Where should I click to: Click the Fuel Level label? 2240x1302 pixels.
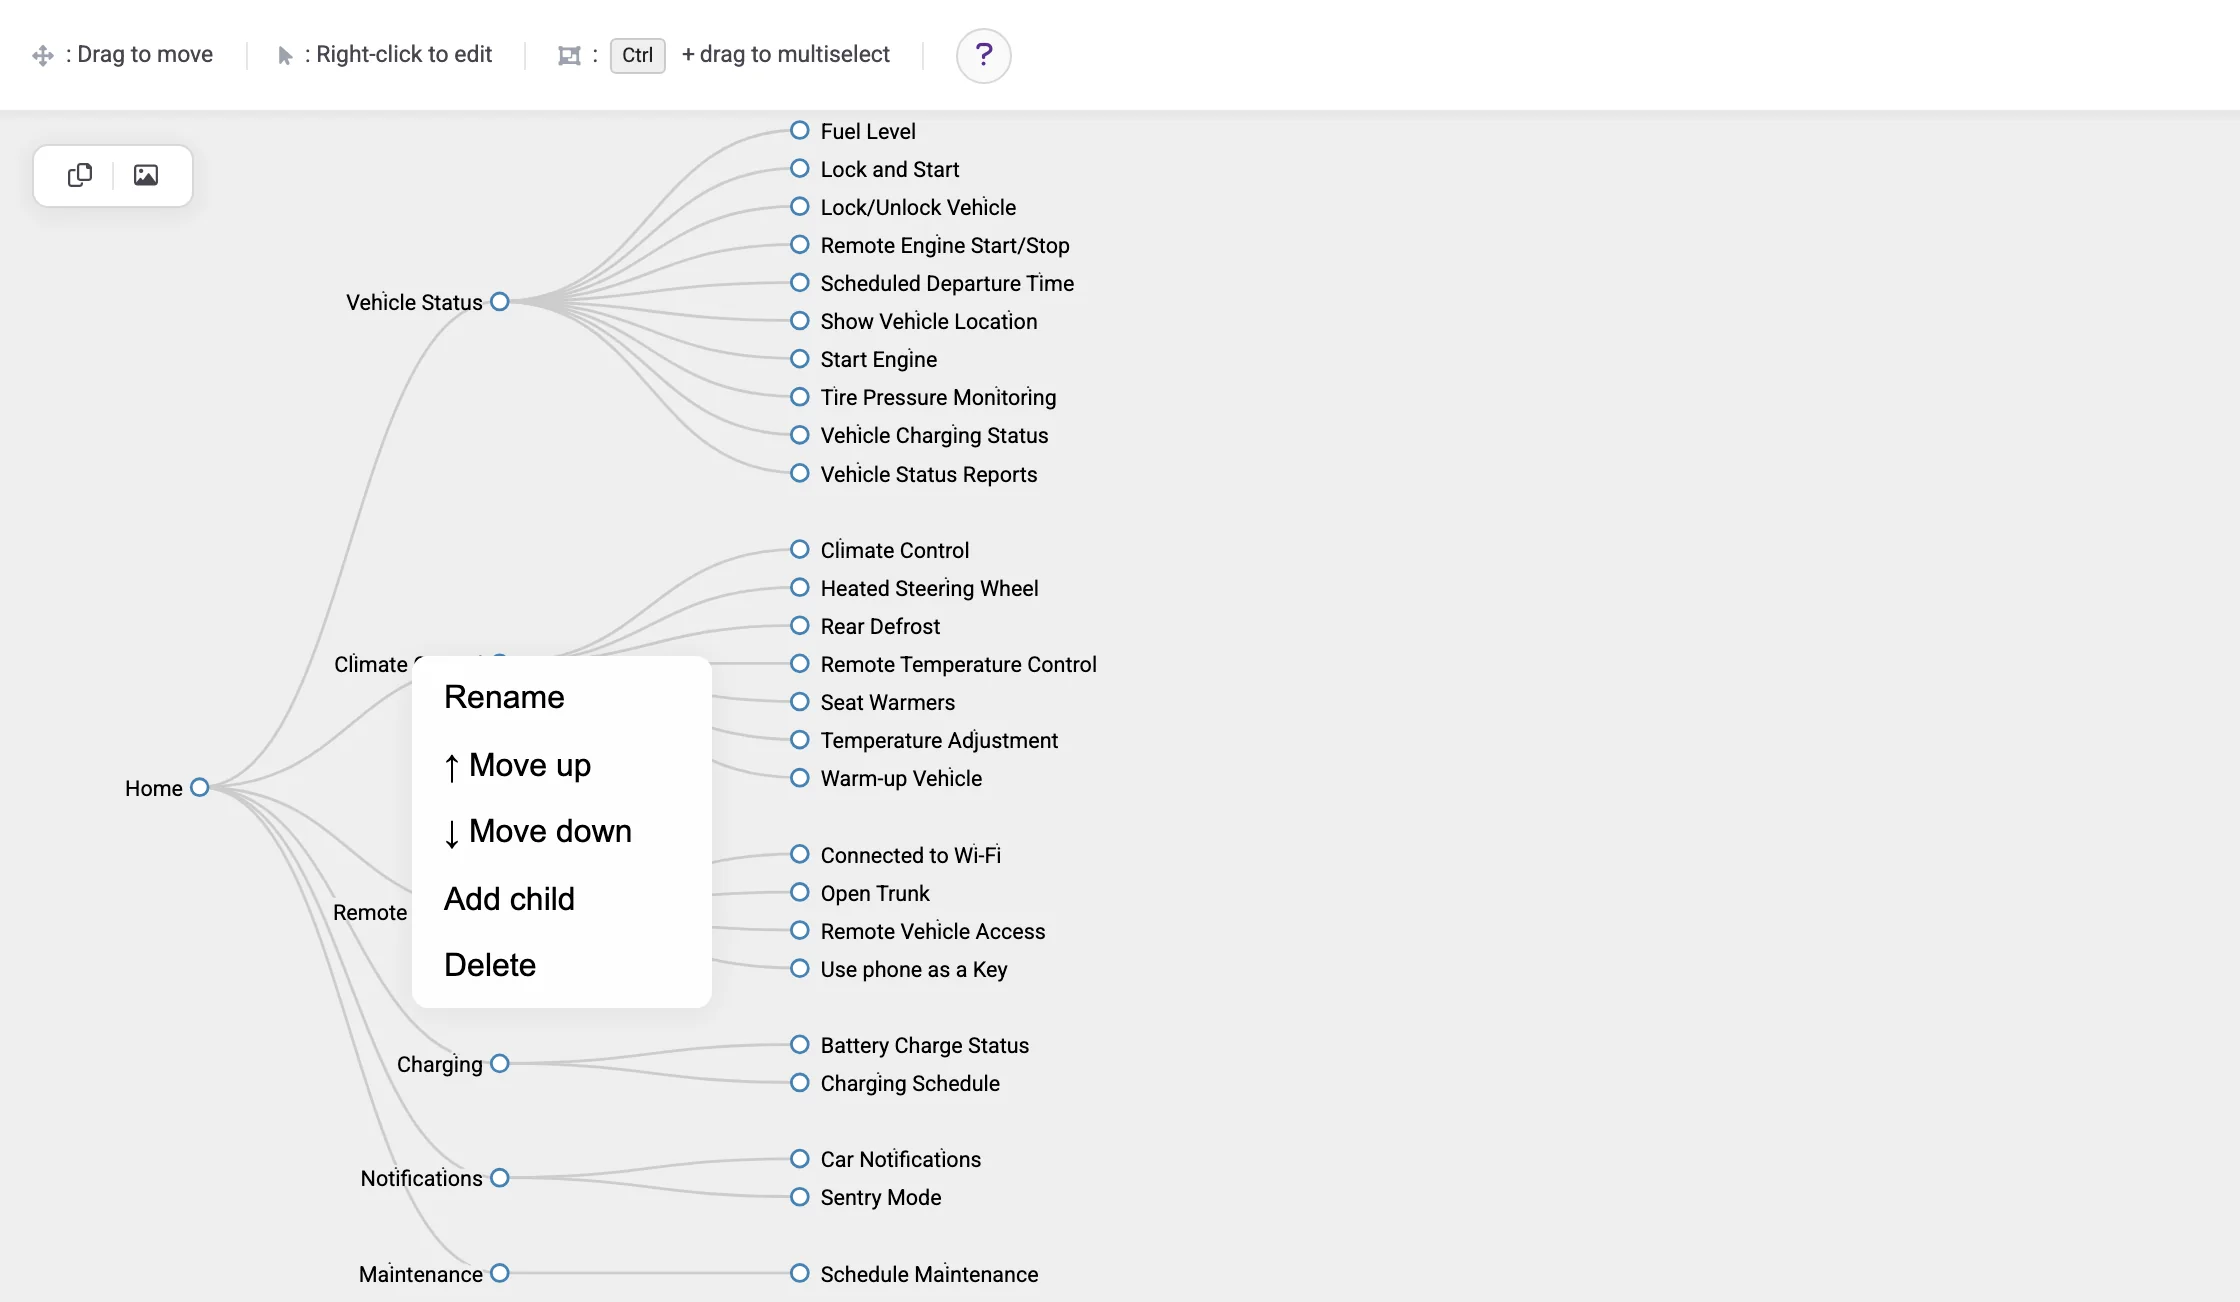coord(868,131)
